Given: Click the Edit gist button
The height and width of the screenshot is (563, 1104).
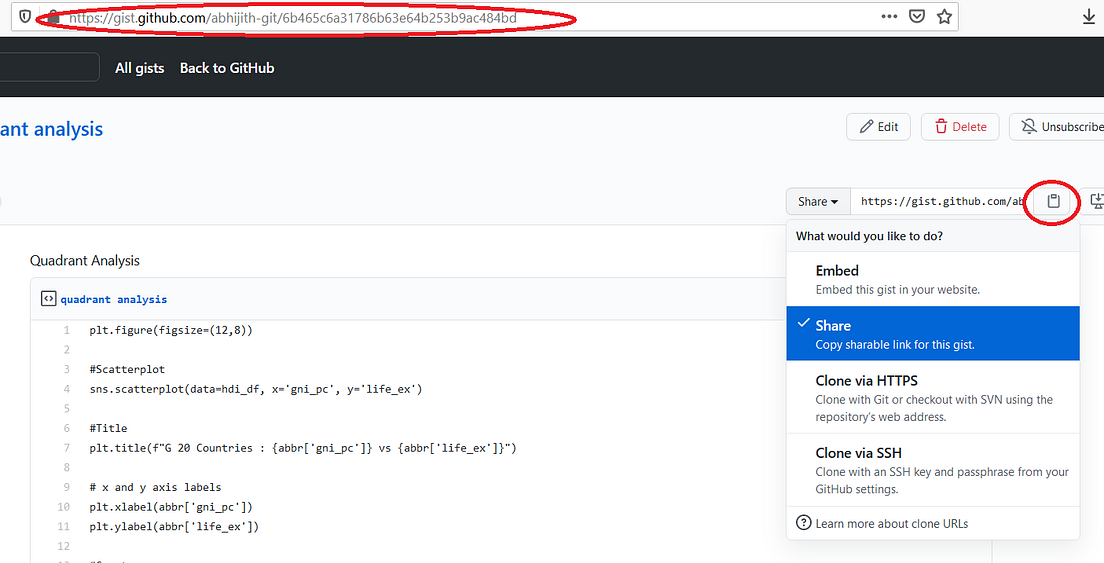Looking at the screenshot, I should (x=878, y=127).
